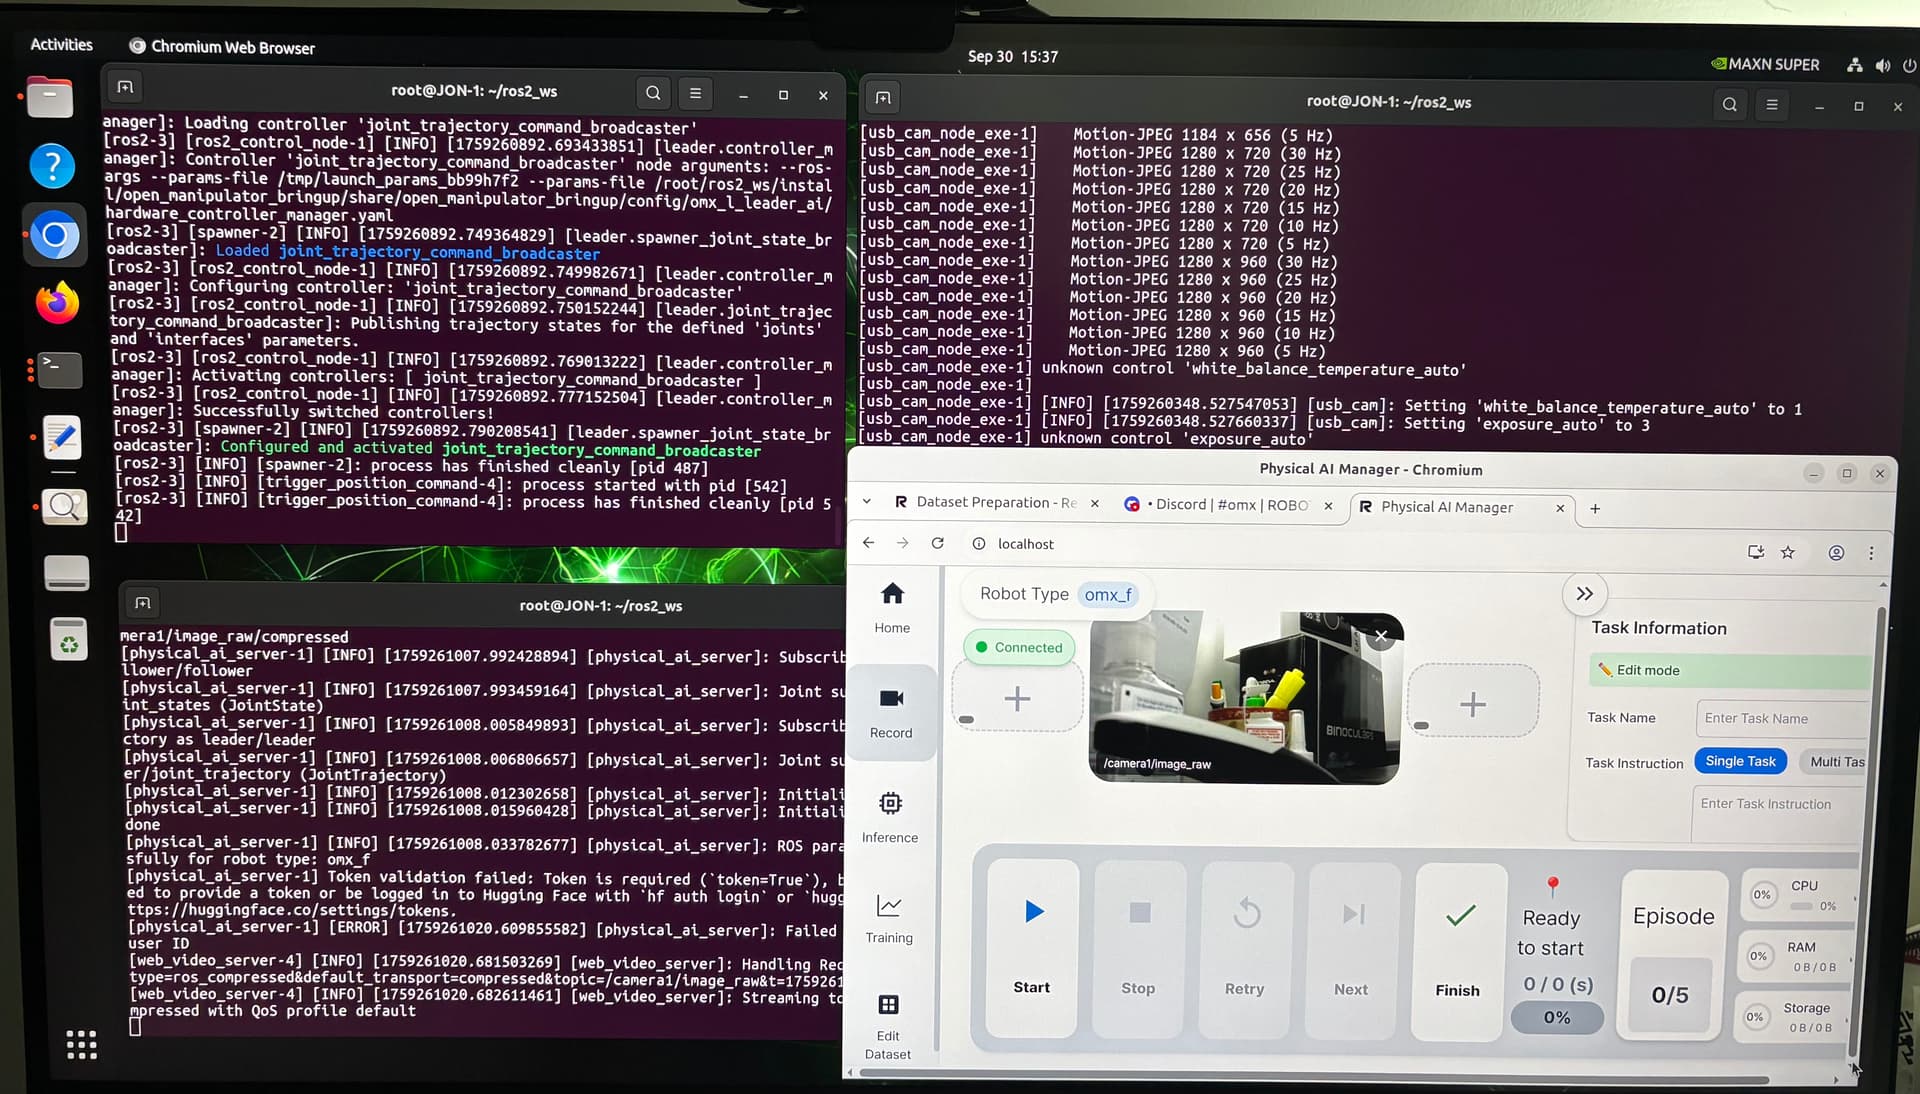Open the Home page in sidebar
The width and height of the screenshot is (1920, 1094).
click(892, 606)
